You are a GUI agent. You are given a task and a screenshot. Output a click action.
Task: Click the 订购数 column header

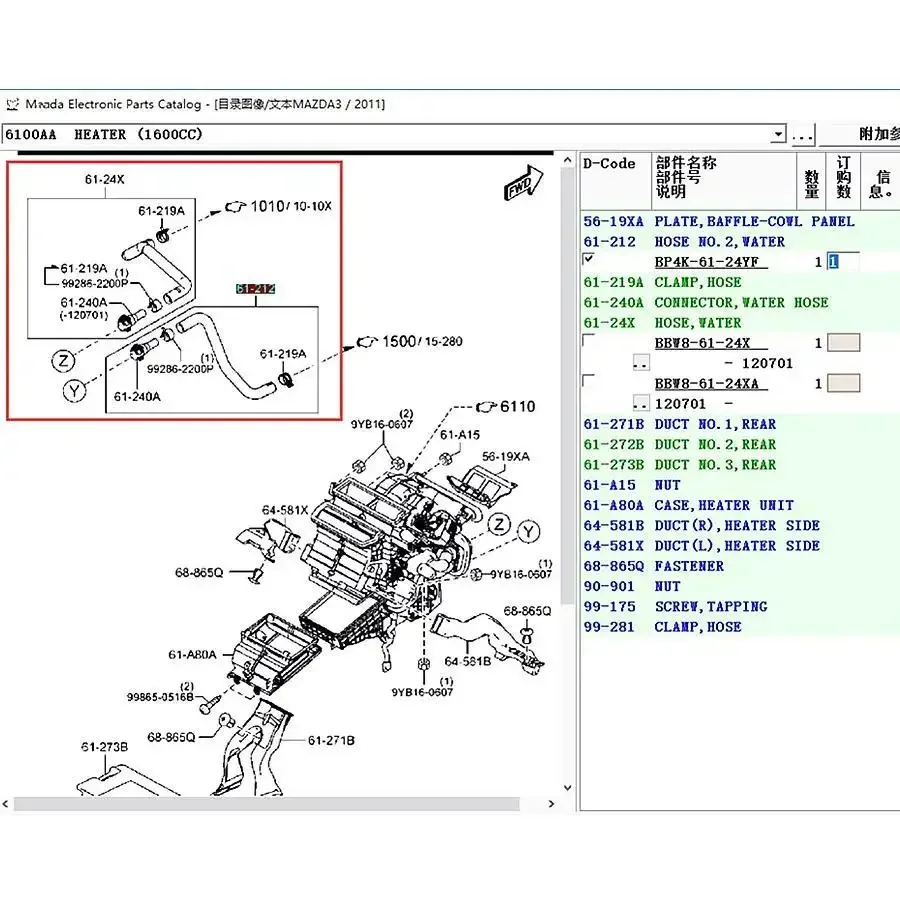pos(843,181)
